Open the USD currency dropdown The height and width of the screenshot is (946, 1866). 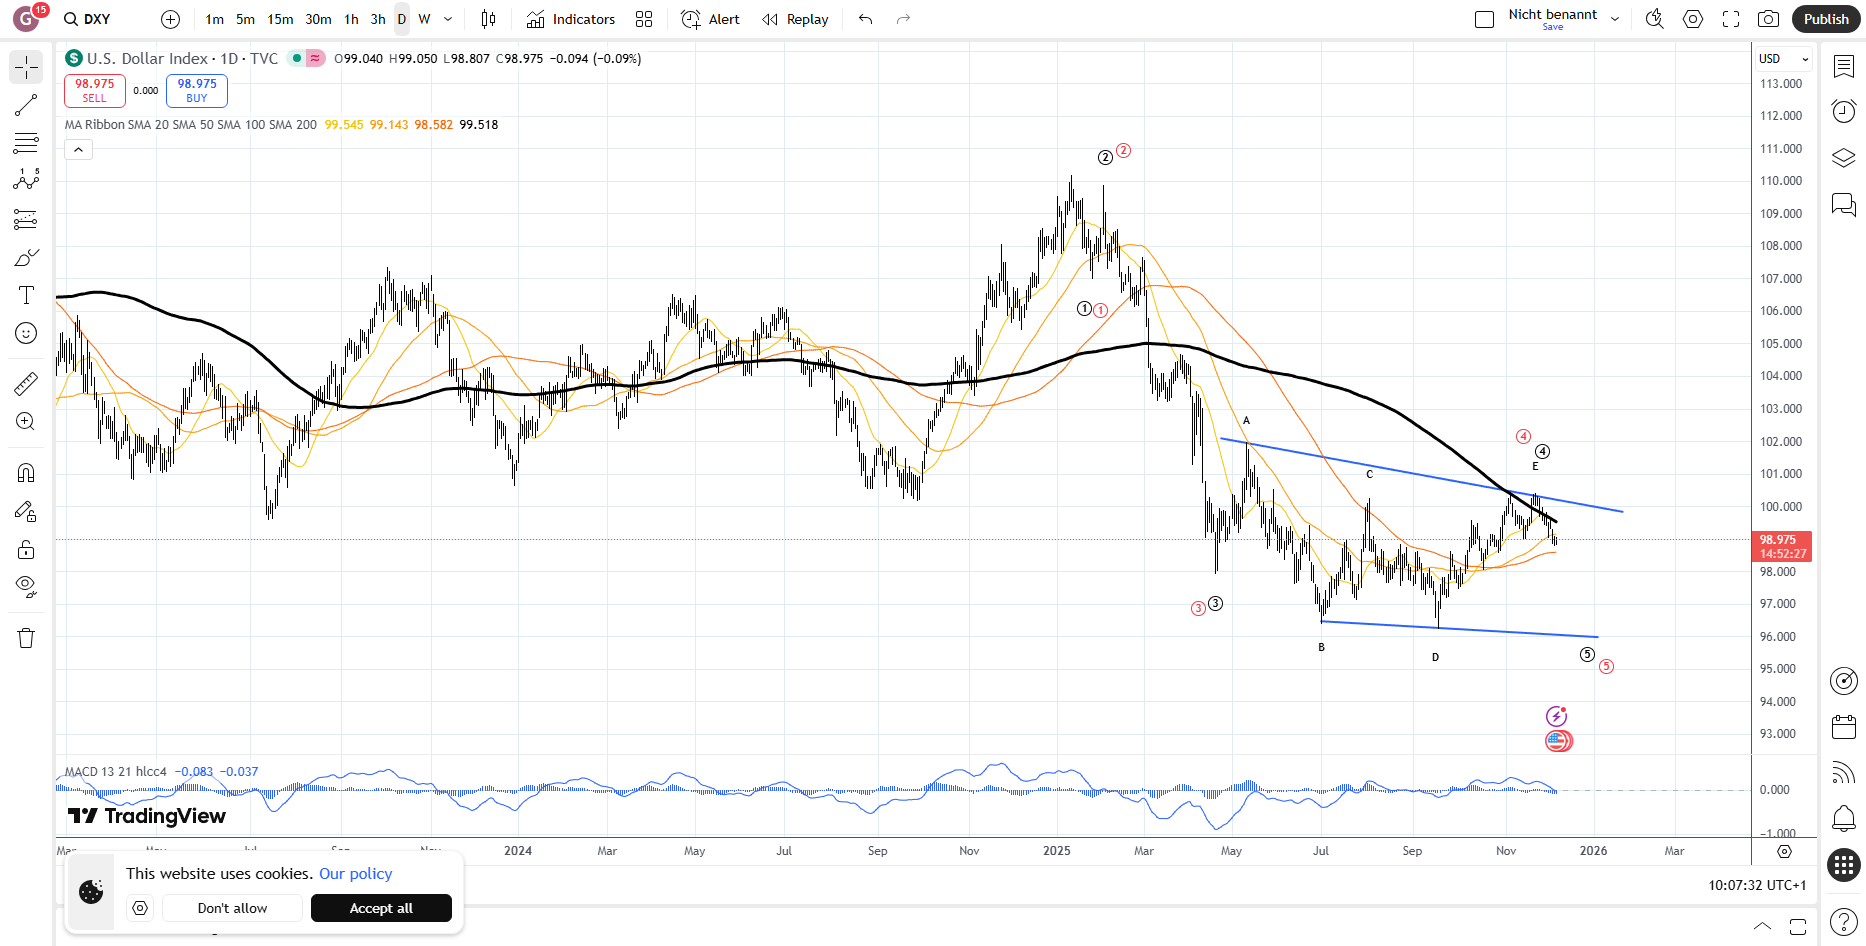pyautogui.click(x=1784, y=59)
